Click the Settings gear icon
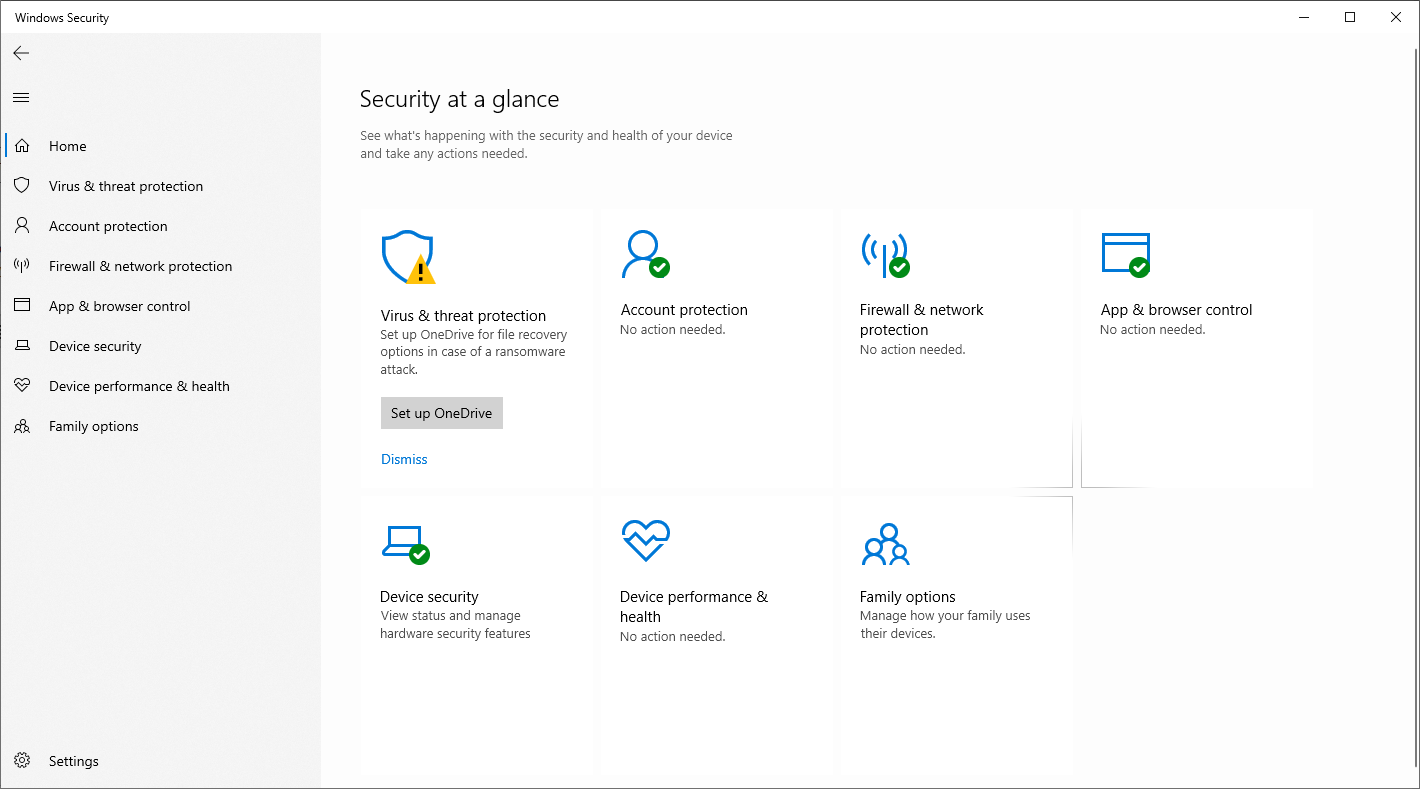Image resolution: width=1420 pixels, height=789 pixels. click(x=22, y=761)
